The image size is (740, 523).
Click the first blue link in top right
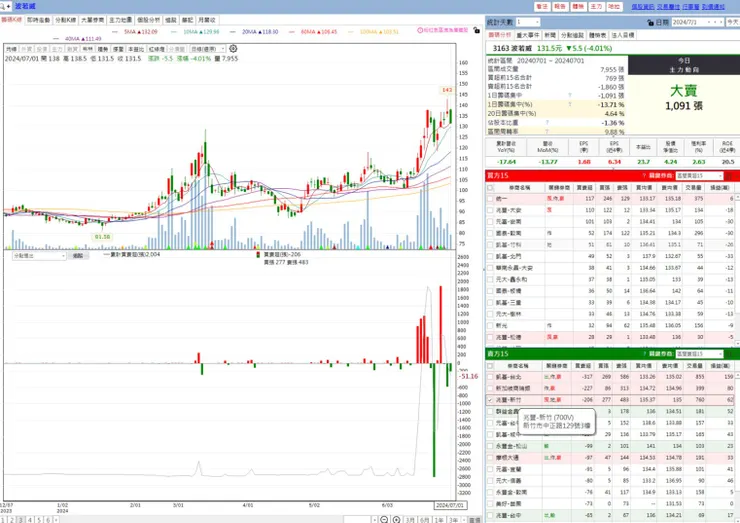tap(643, 7)
